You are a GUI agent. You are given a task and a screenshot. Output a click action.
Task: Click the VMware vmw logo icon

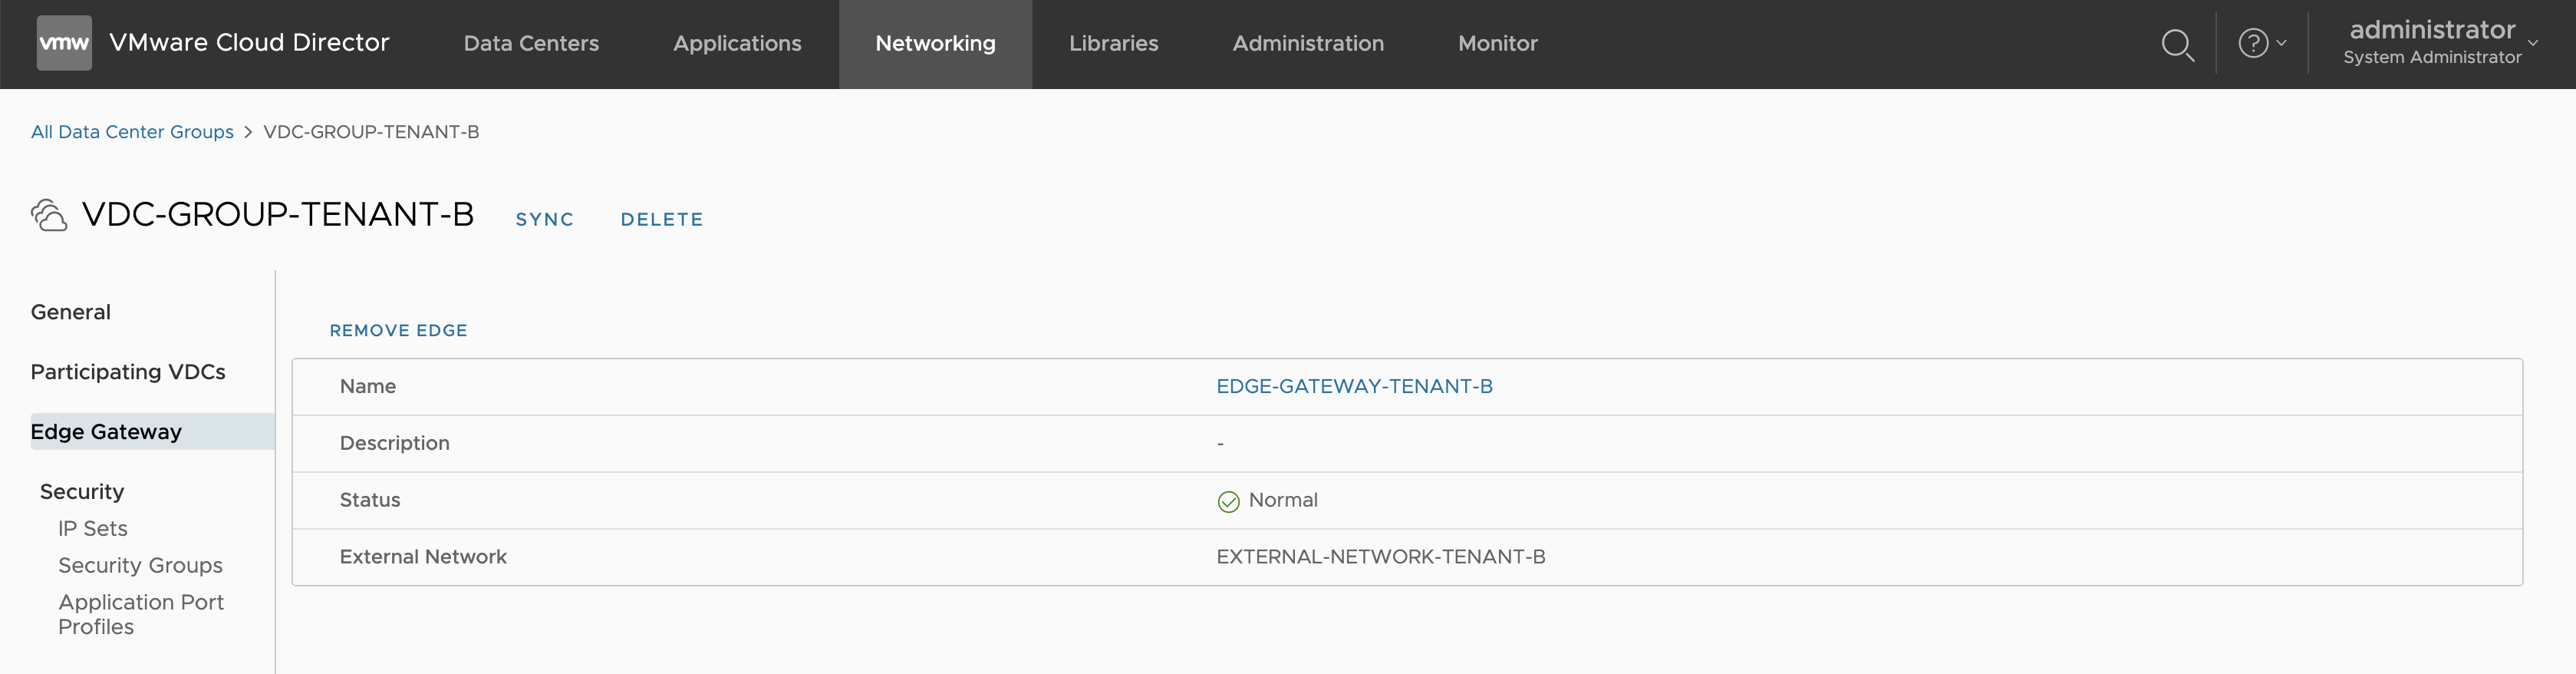pyautogui.click(x=64, y=43)
